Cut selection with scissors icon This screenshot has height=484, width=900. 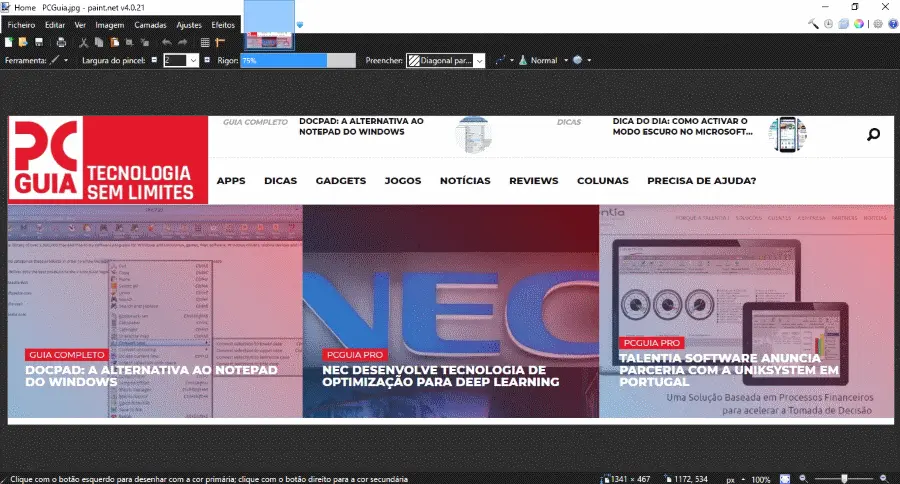pyautogui.click(x=84, y=42)
